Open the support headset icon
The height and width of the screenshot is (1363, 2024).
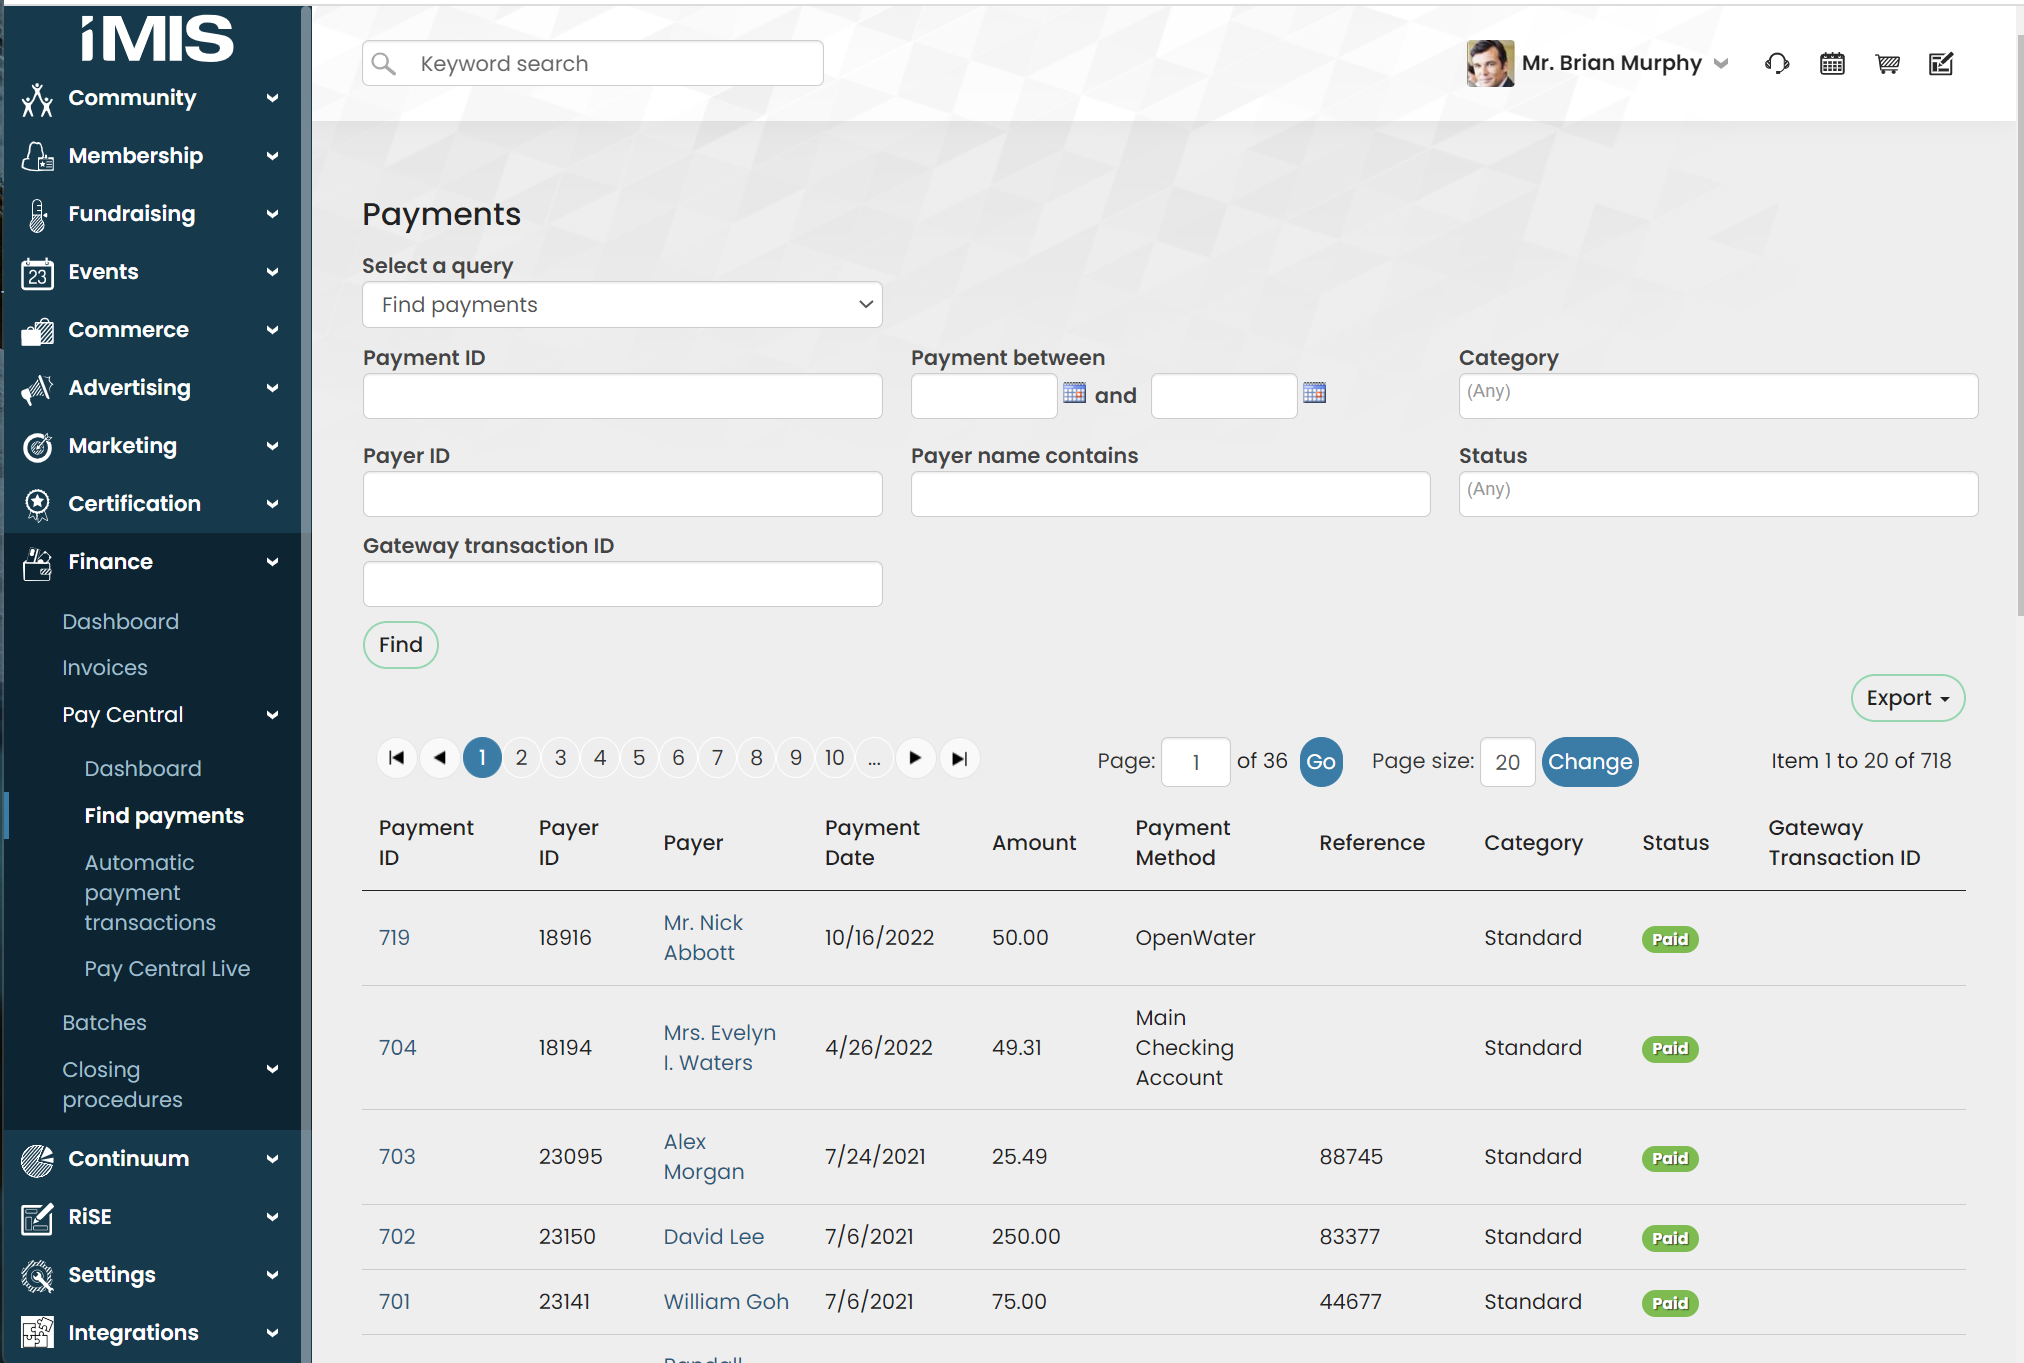1777,64
